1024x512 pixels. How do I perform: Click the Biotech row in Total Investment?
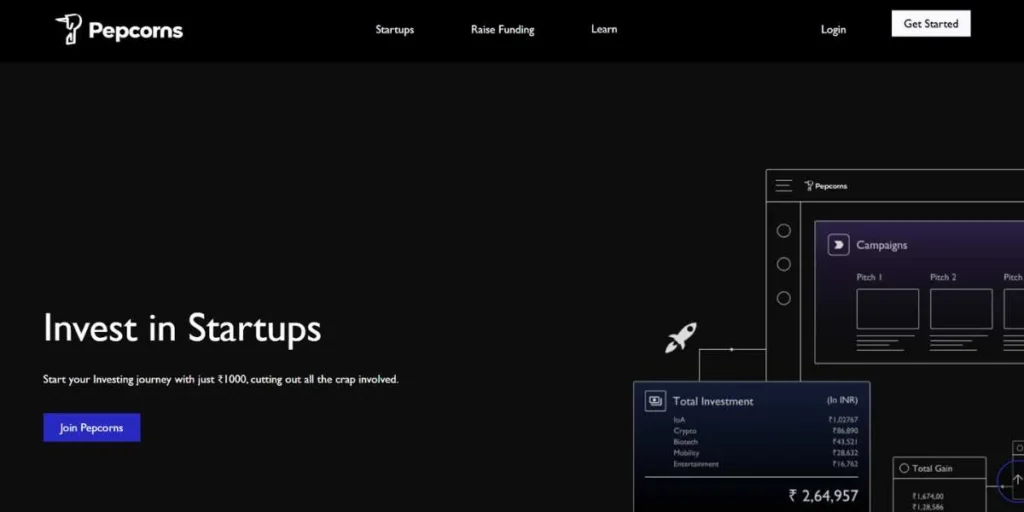[x=765, y=442]
